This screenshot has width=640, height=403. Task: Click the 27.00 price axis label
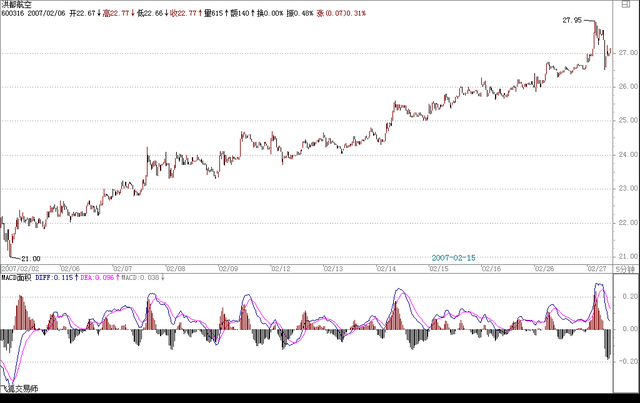[628, 53]
